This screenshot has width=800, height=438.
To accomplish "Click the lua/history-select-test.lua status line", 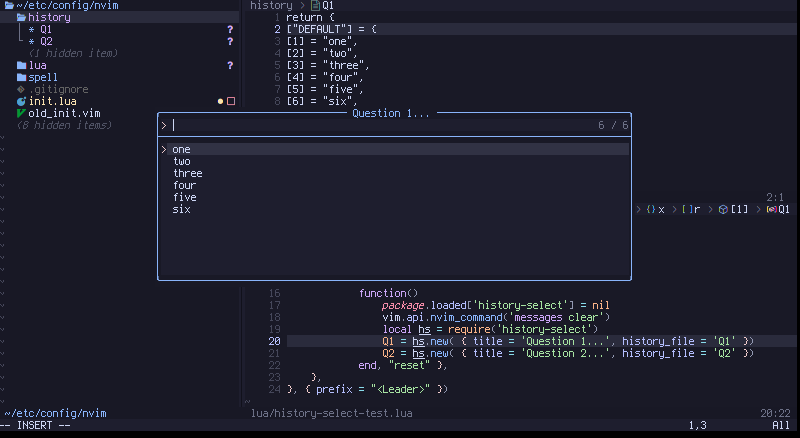I will 332,413.
